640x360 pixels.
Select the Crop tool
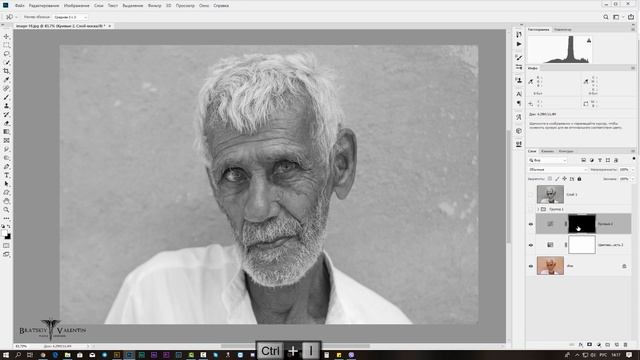(7, 71)
